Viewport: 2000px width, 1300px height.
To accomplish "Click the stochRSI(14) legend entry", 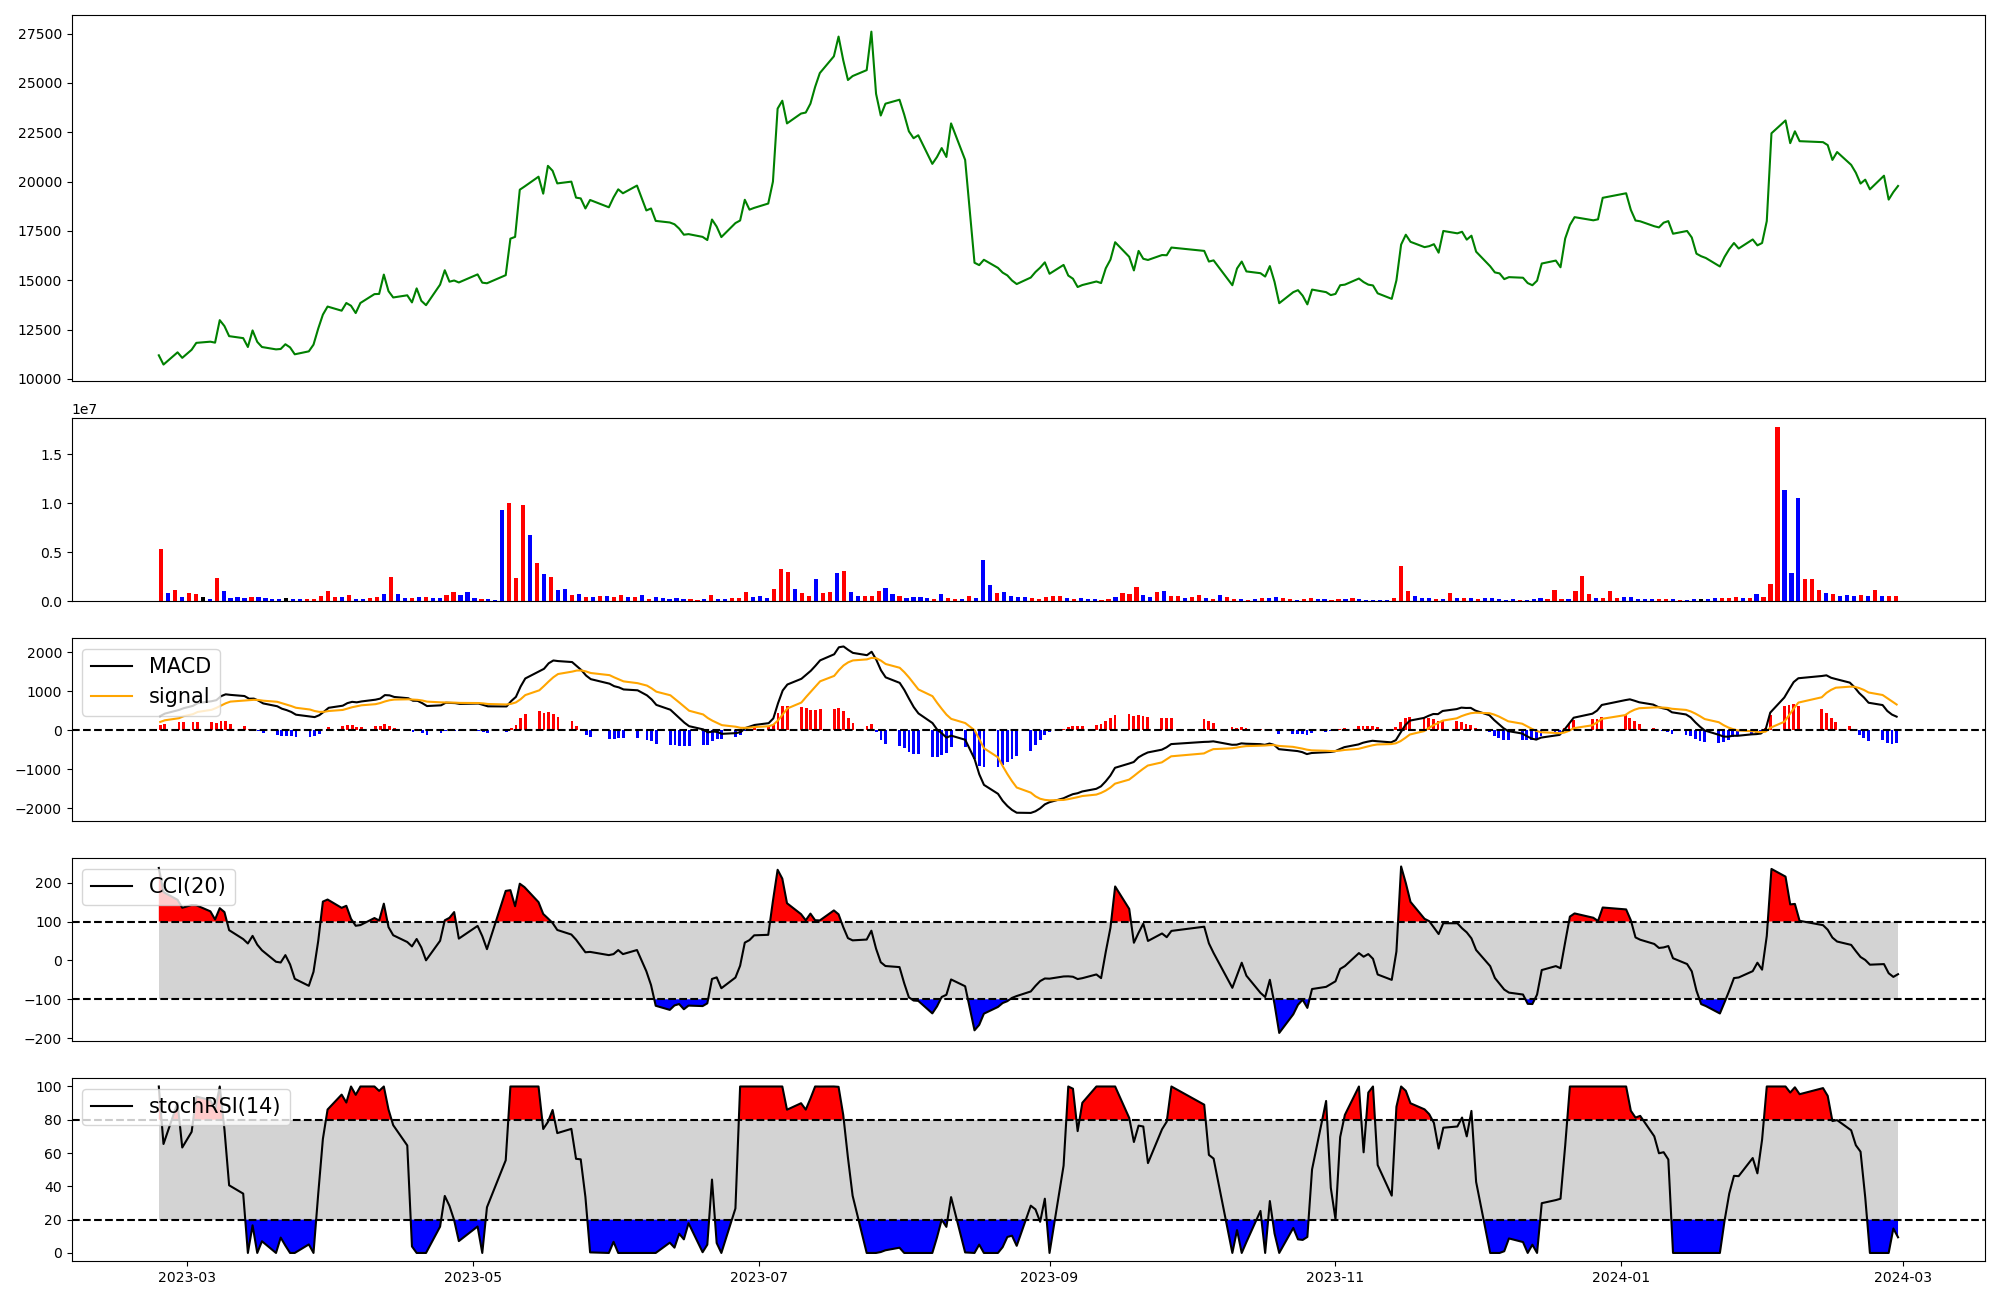I will click(x=213, y=1106).
